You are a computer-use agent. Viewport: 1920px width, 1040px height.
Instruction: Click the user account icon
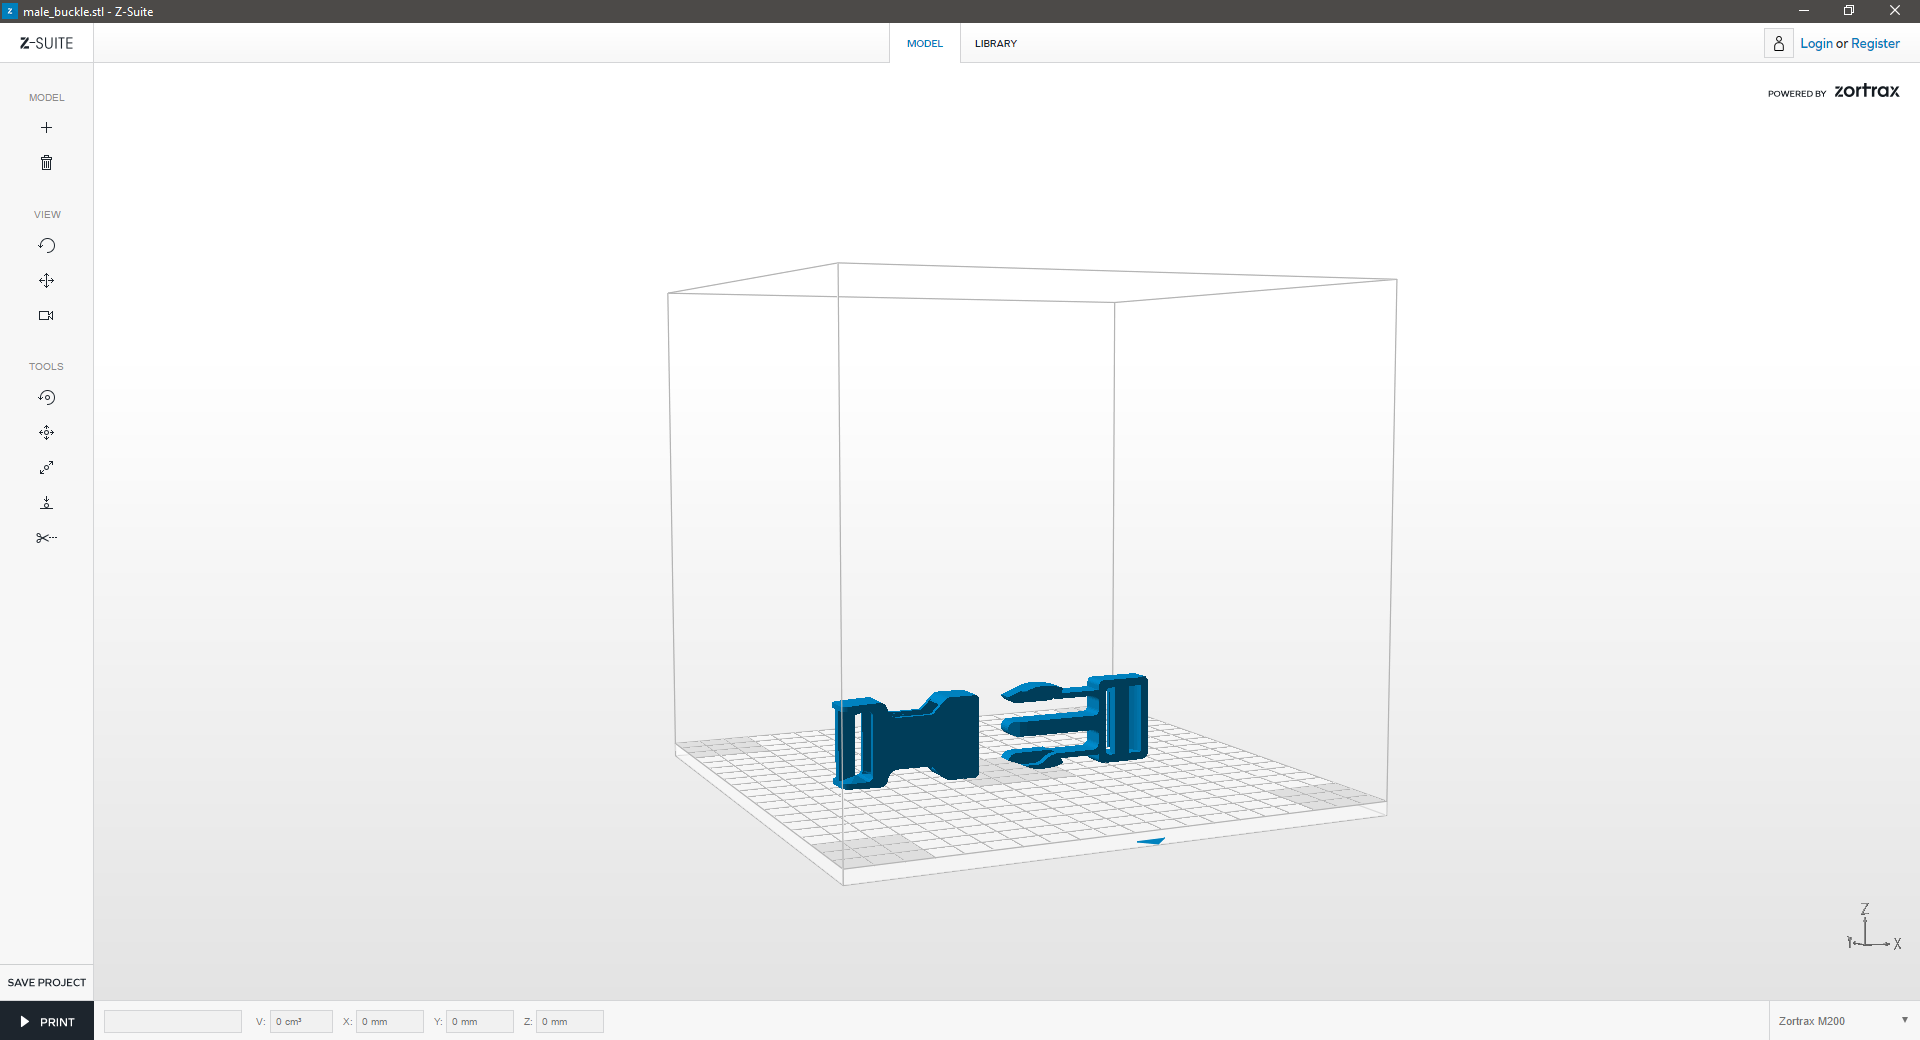(1778, 44)
